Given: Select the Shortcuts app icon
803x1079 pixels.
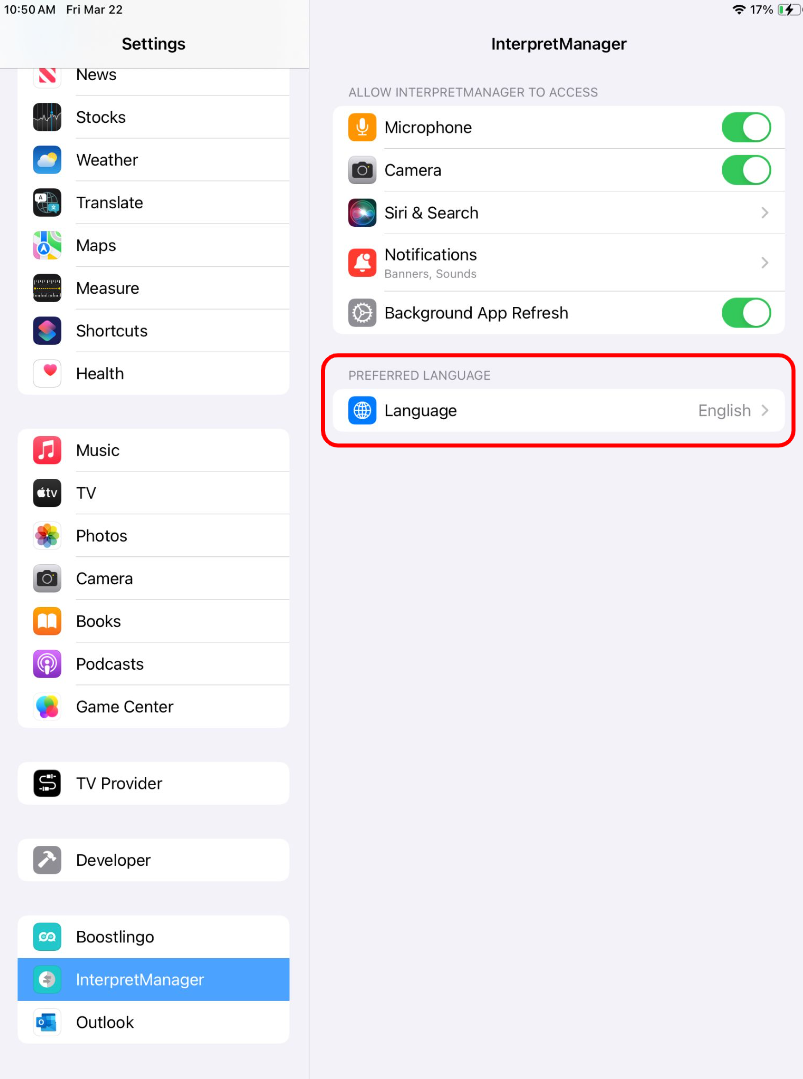Looking at the screenshot, I should [x=47, y=331].
